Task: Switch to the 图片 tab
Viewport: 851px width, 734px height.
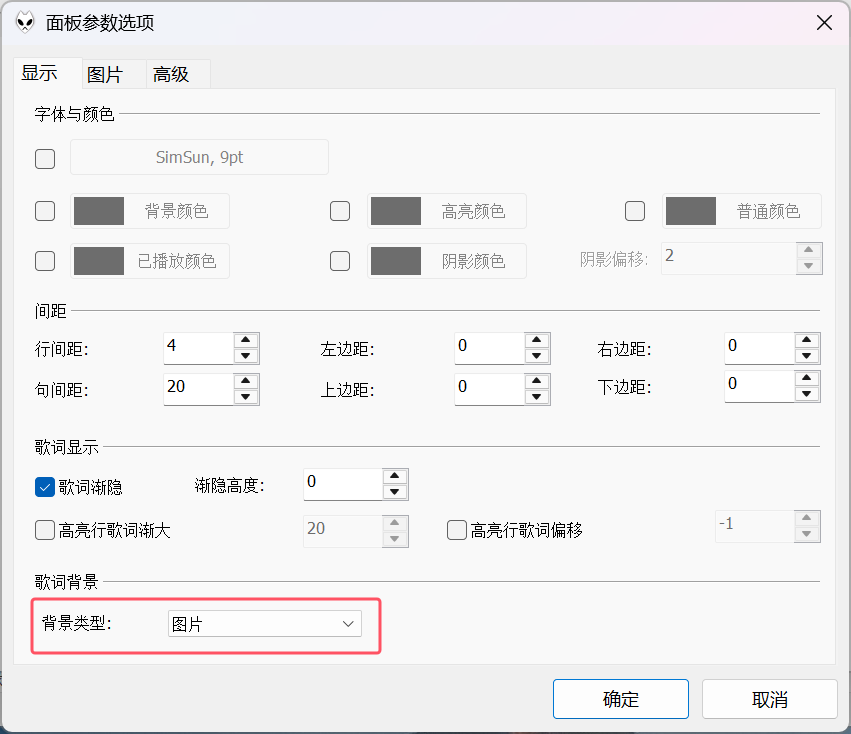Action: pyautogui.click(x=105, y=74)
